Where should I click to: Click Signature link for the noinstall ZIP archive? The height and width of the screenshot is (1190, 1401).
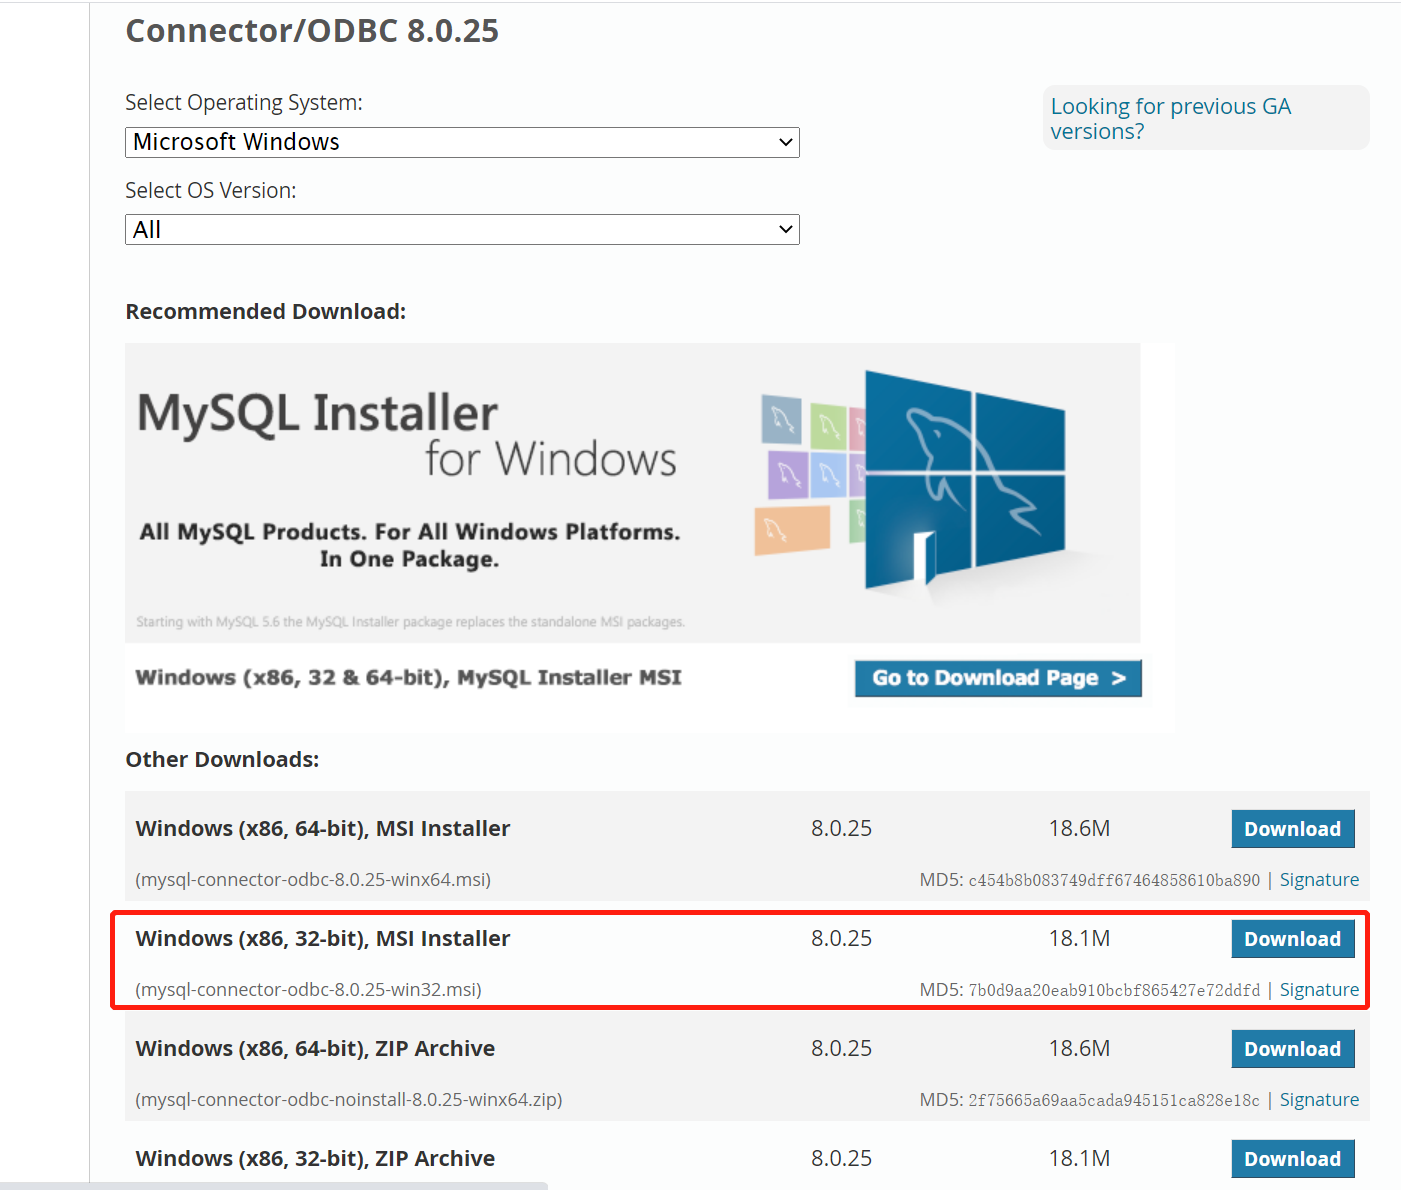tap(1319, 1099)
